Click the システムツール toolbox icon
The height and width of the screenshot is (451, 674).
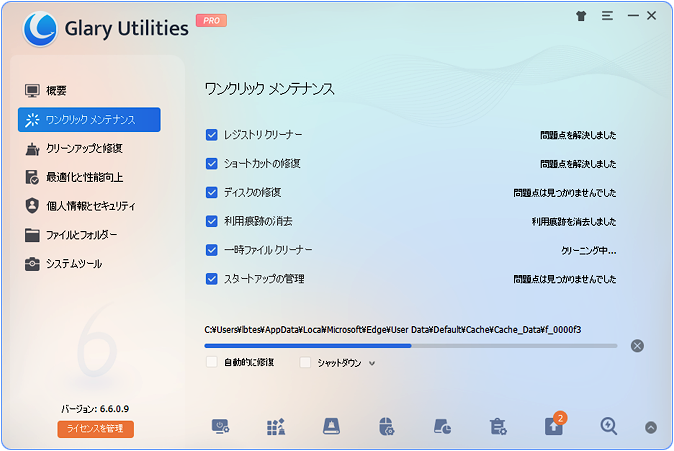click(32, 264)
